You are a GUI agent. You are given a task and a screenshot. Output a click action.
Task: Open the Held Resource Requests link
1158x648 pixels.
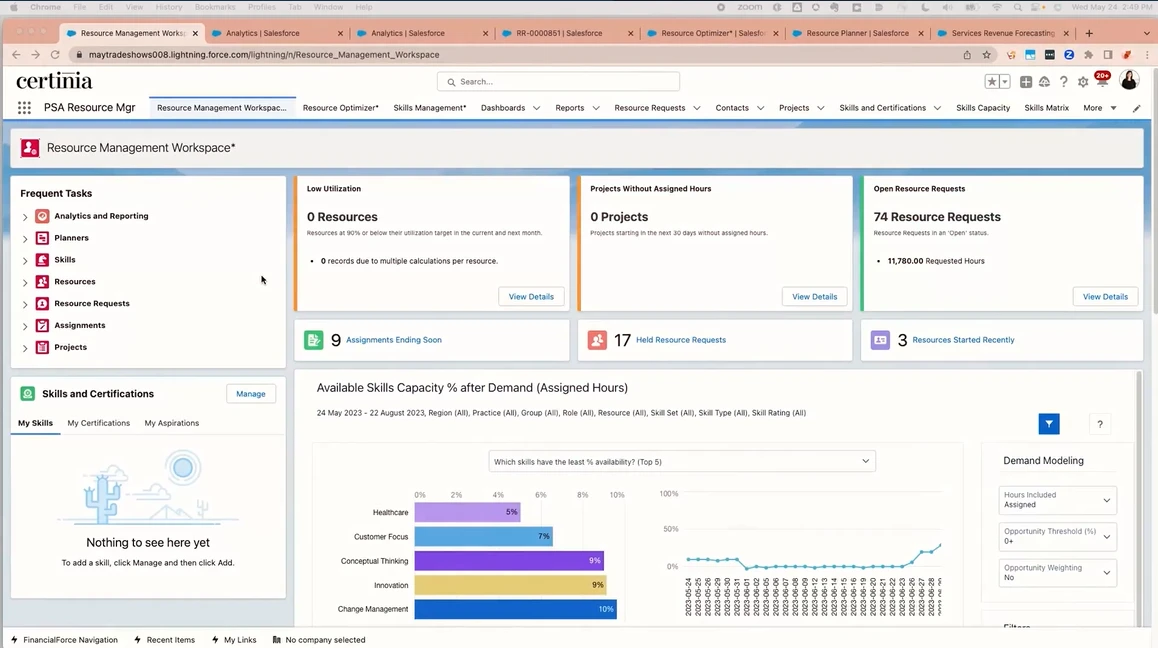[x=680, y=340]
